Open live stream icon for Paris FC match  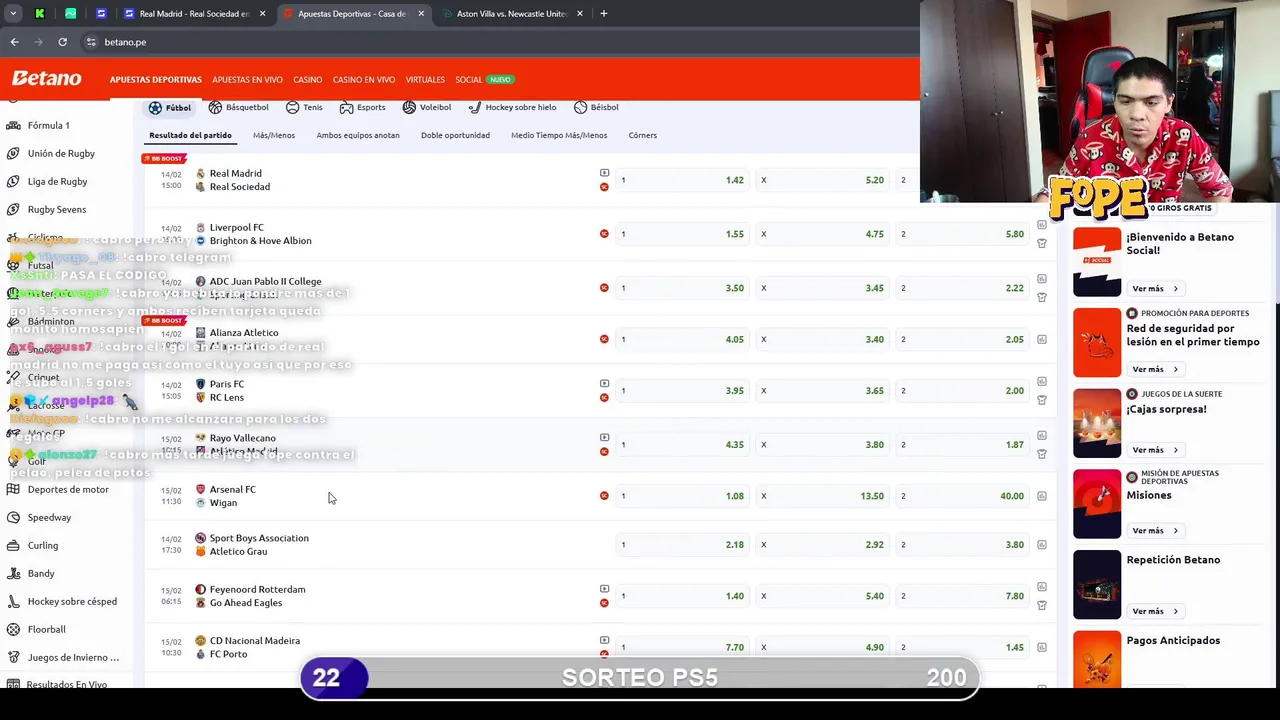604,384
